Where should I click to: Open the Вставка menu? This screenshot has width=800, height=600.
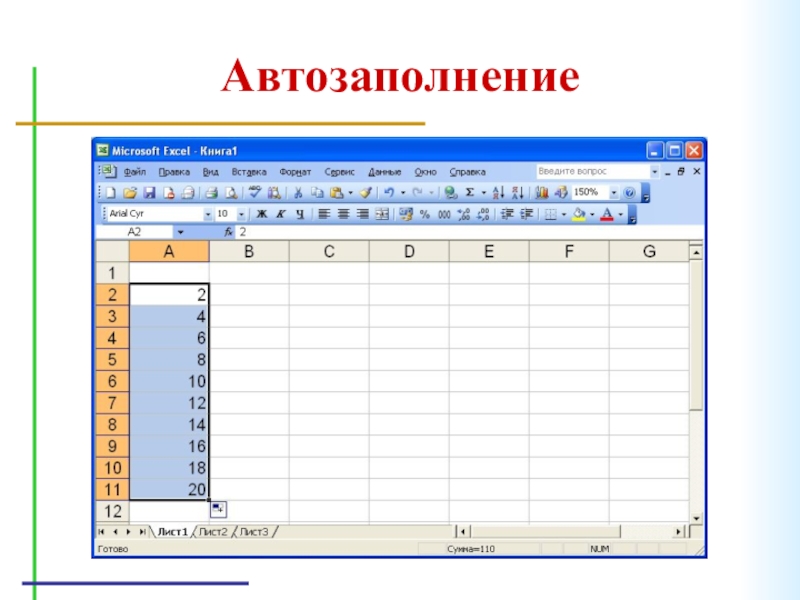click(x=249, y=172)
